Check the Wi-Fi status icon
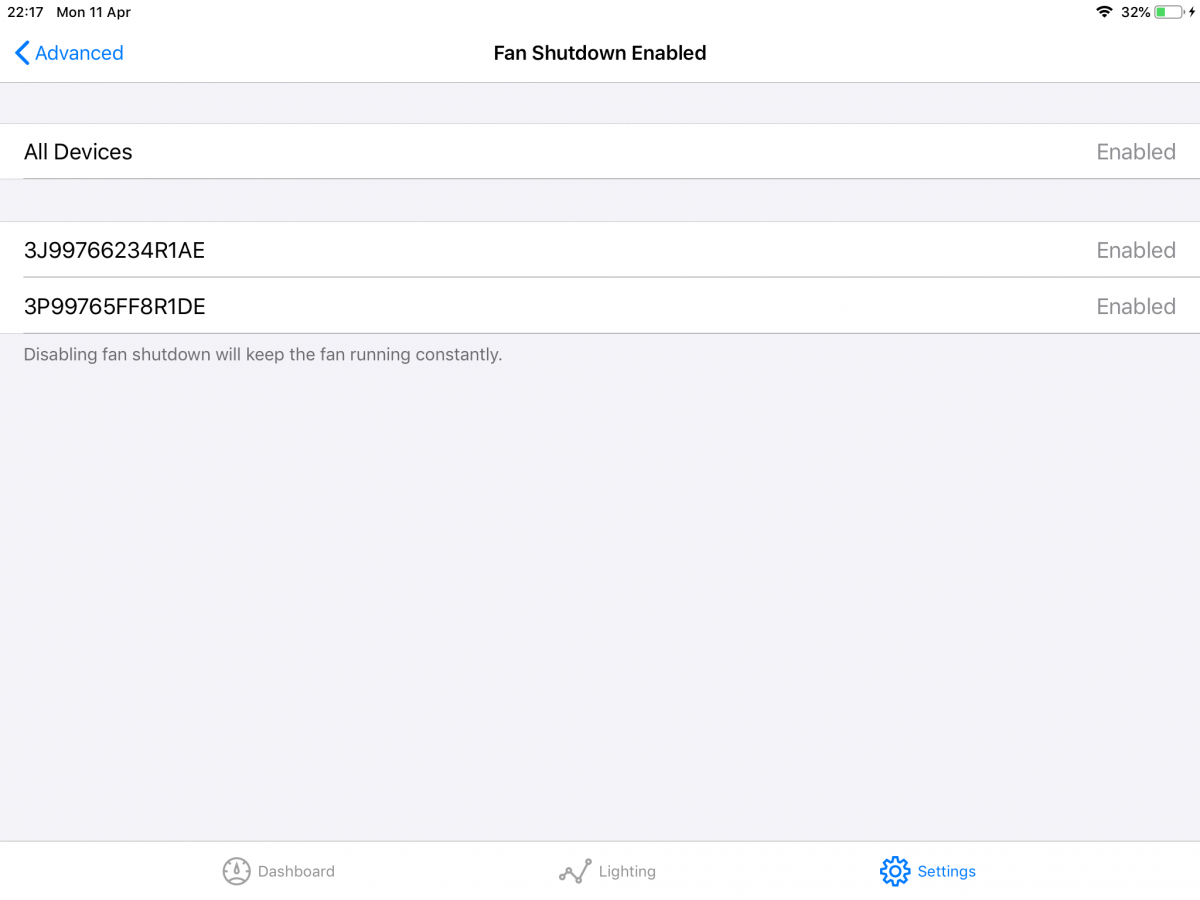Image resolution: width=1200 pixels, height=900 pixels. [1104, 12]
